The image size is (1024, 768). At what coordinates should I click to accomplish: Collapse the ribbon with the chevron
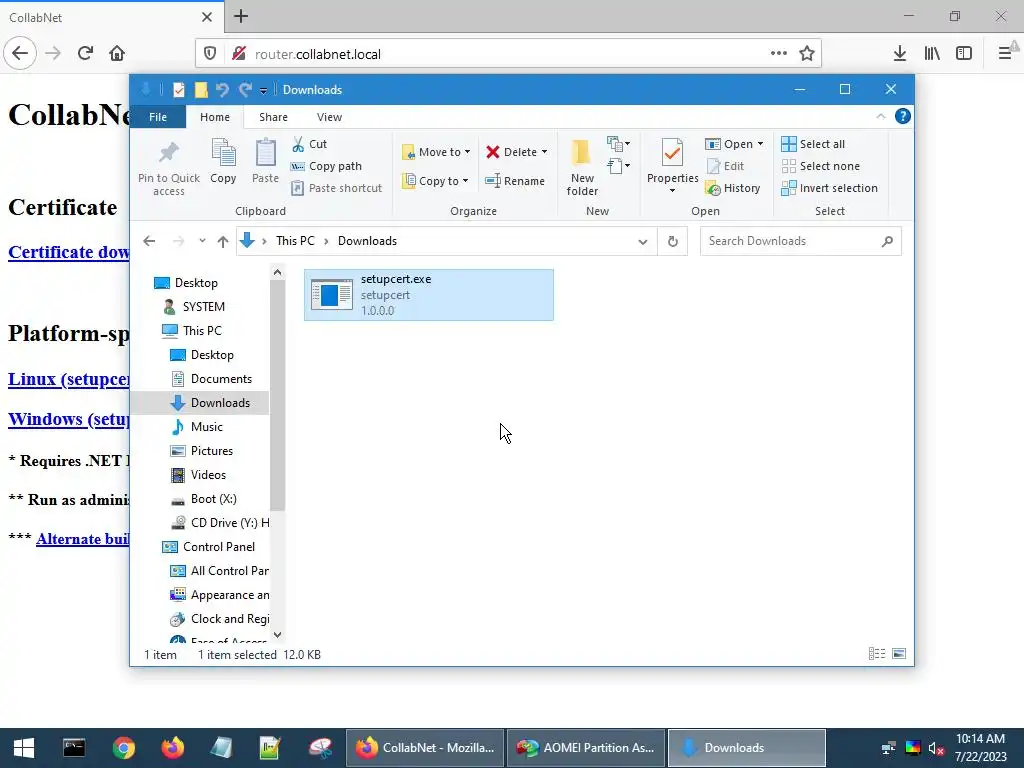point(880,116)
